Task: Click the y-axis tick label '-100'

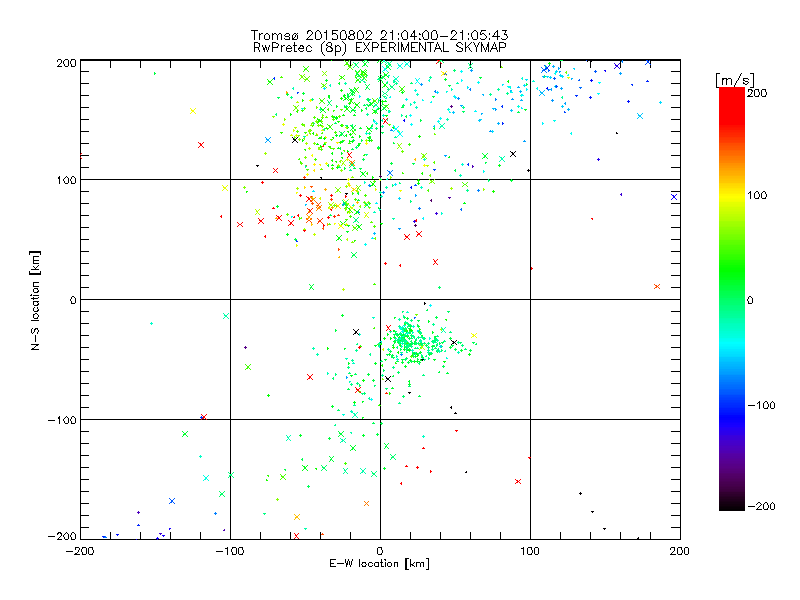Action: coord(62,420)
